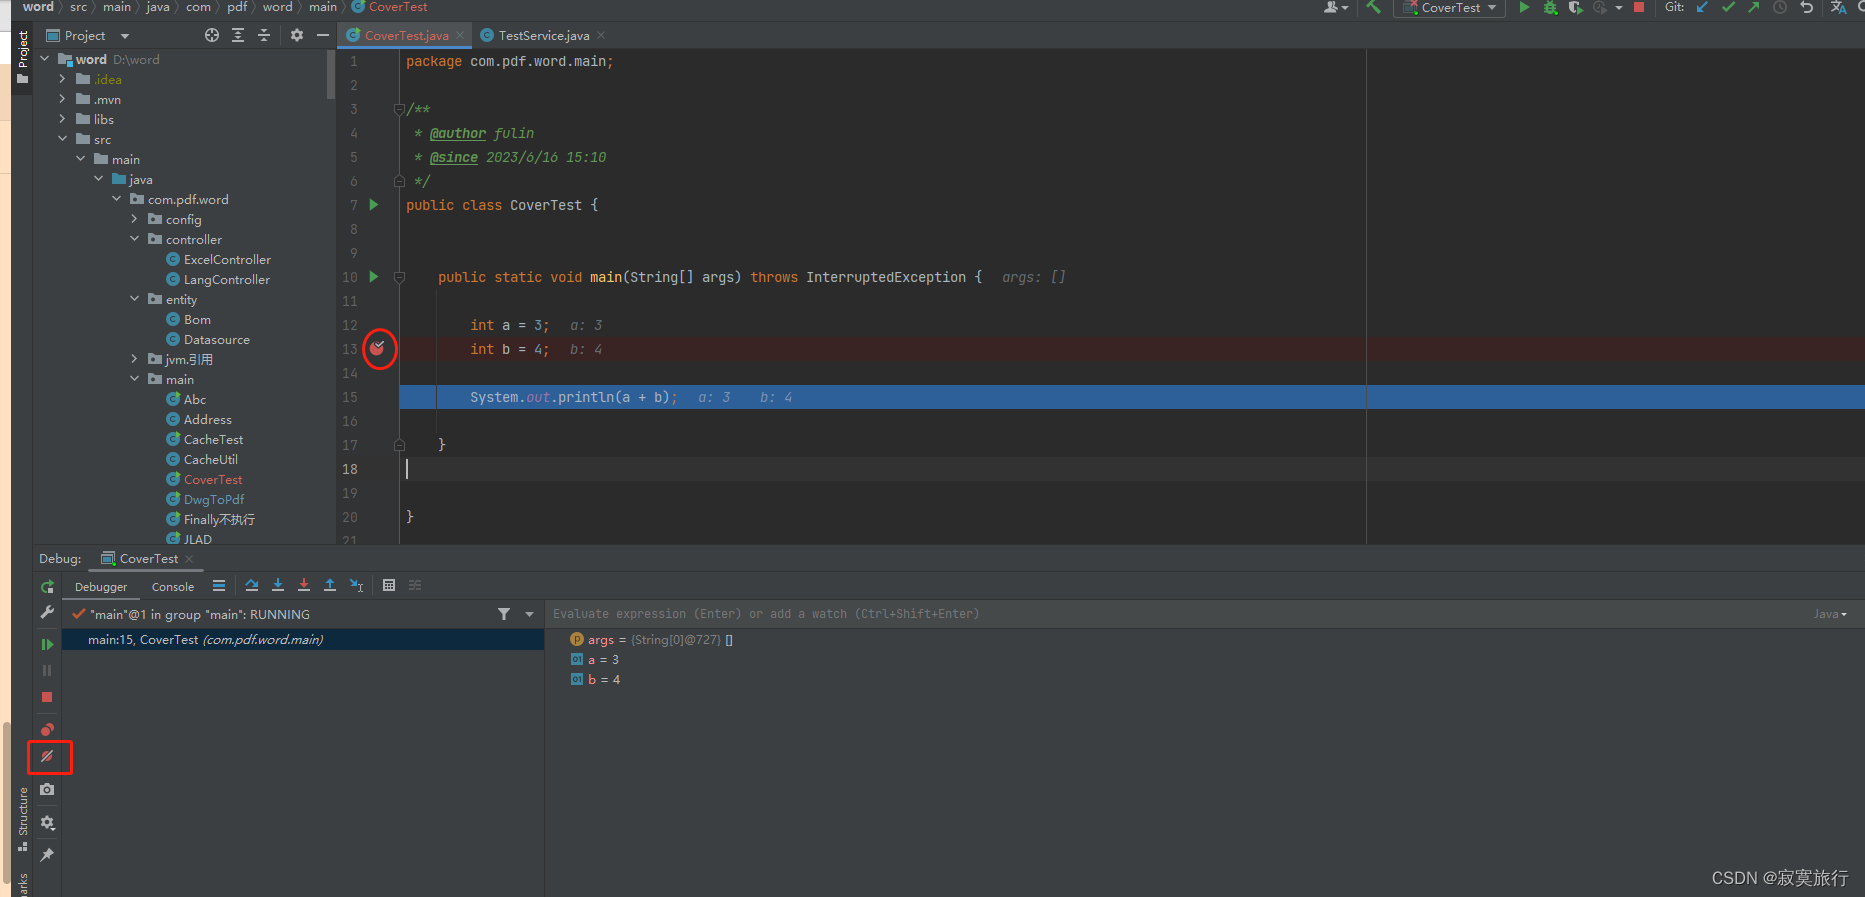Viewport: 1865px width, 897px height.
Task: Open the translation tool icon
Action: (x=1838, y=8)
